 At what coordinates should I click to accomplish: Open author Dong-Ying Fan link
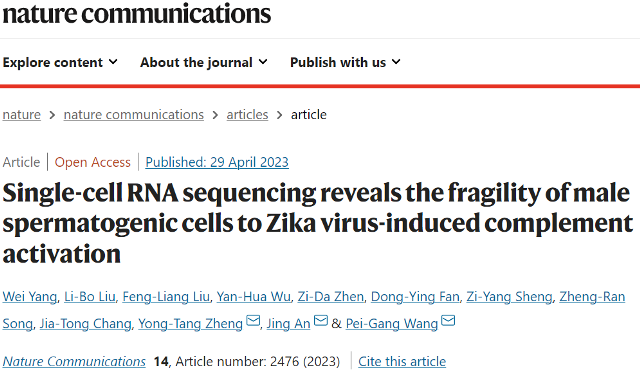[x=415, y=297]
